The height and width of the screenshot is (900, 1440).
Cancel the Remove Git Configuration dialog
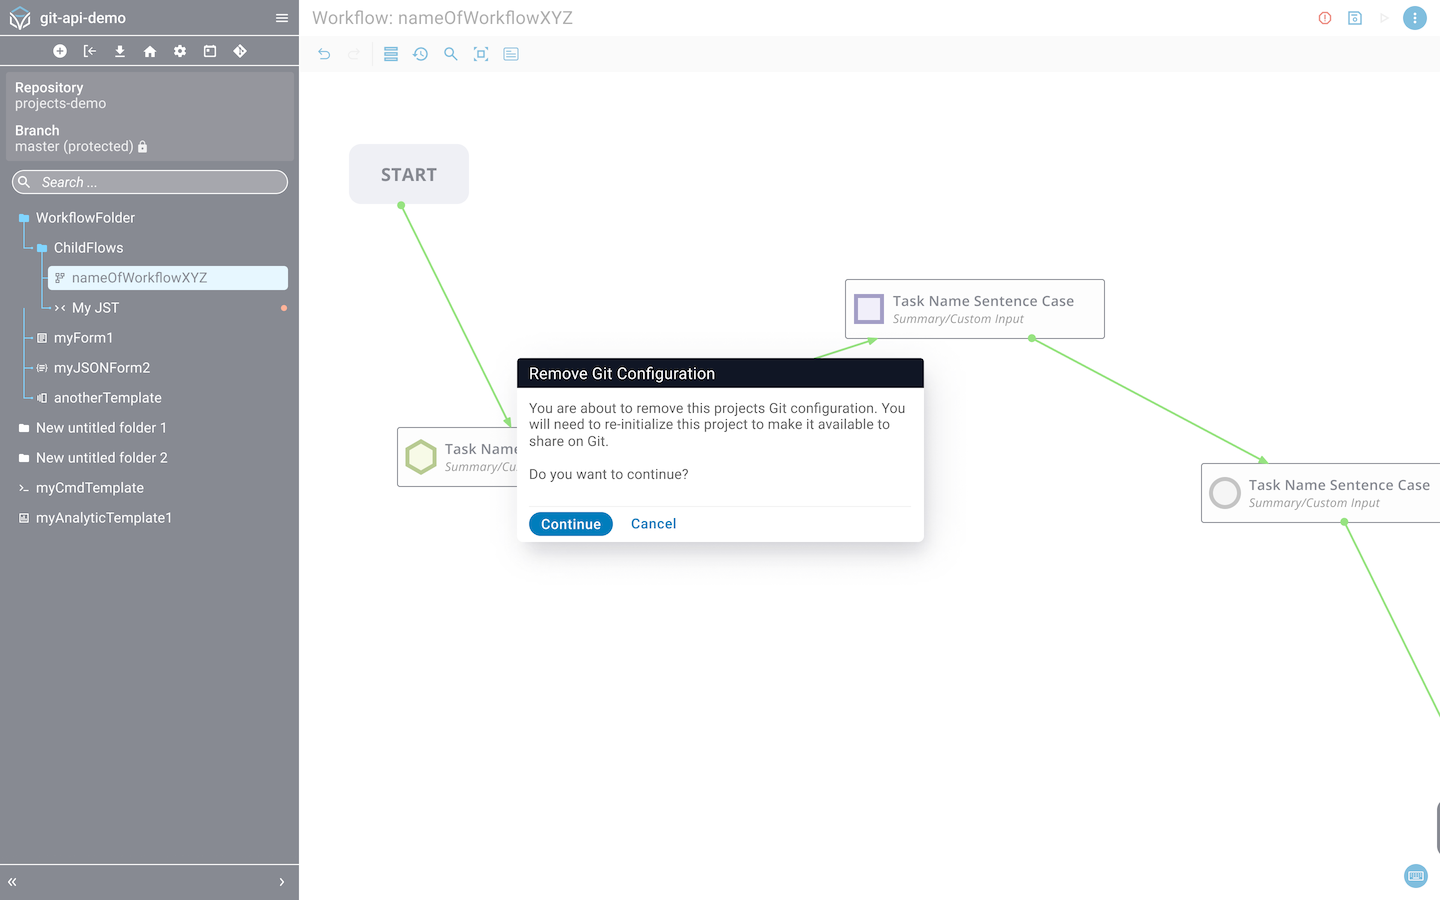click(x=654, y=524)
